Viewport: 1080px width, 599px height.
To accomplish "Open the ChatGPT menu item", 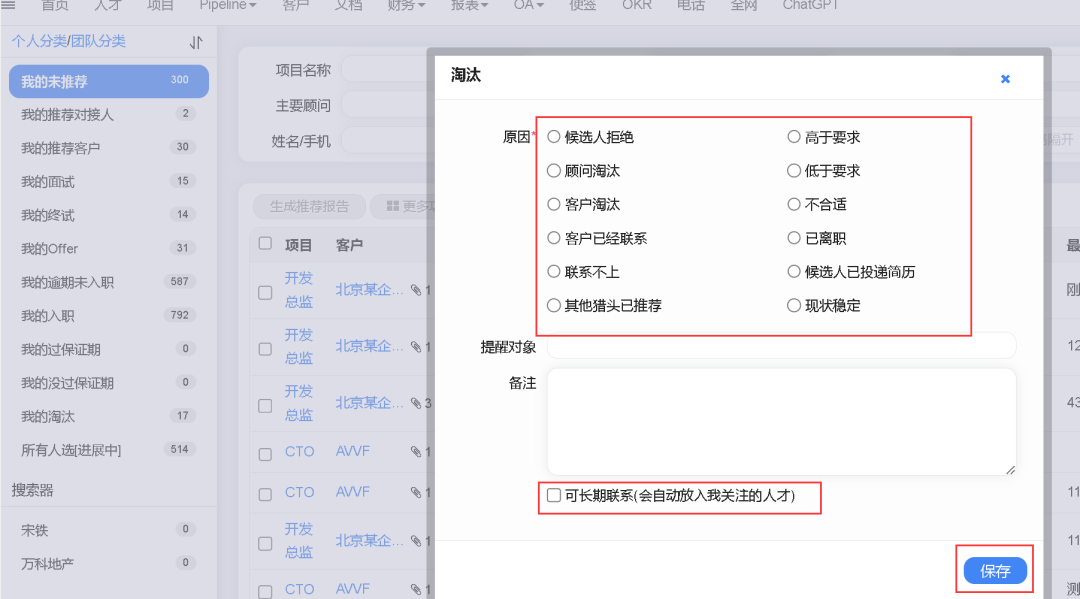I will (x=810, y=6).
